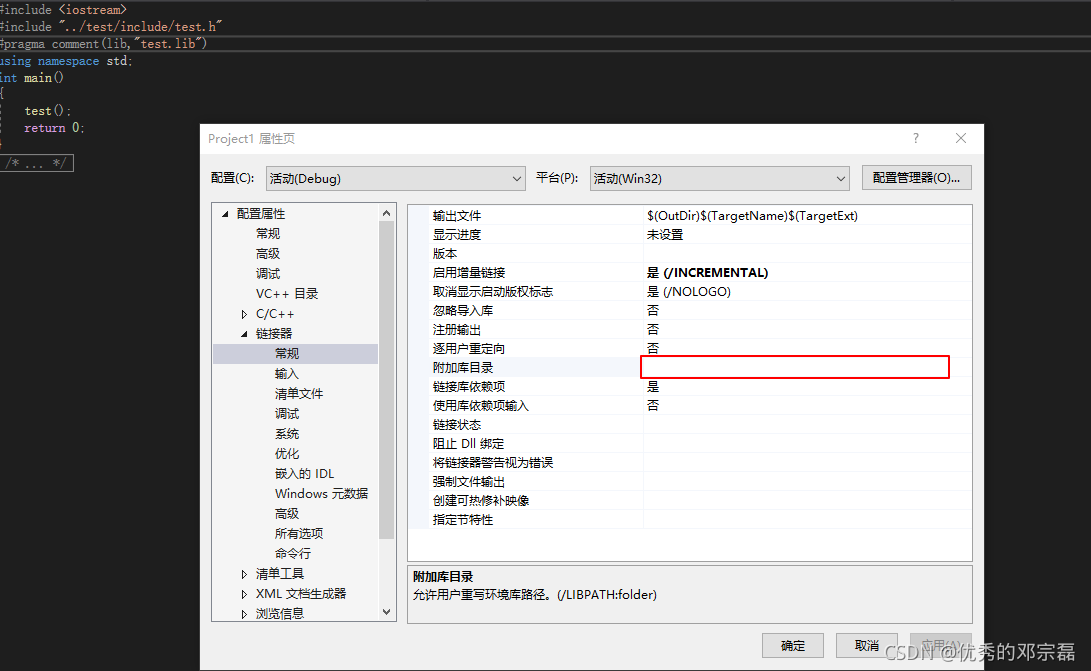Click the 取消显示启动版权标志 row
Viewport: 1091px width, 671px height.
pyautogui.click(x=690, y=292)
